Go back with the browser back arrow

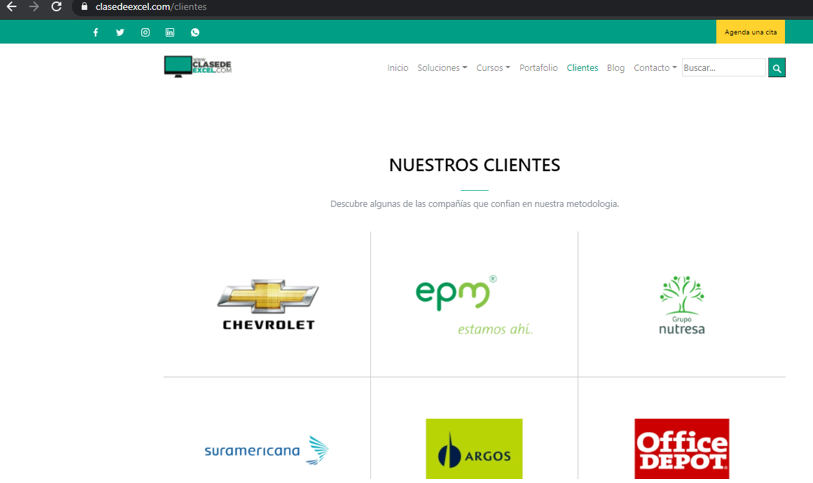click(11, 7)
